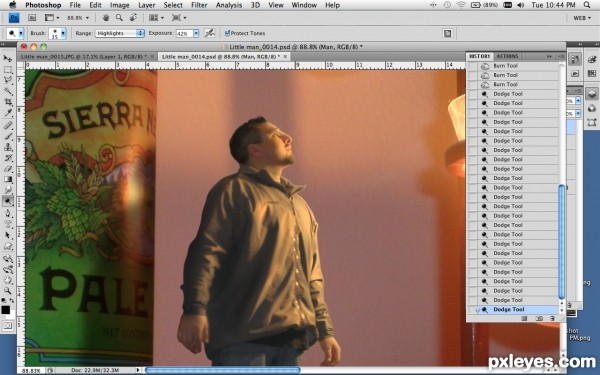Switch to the Actions panel tab
600x375 pixels.
coord(507,56)
